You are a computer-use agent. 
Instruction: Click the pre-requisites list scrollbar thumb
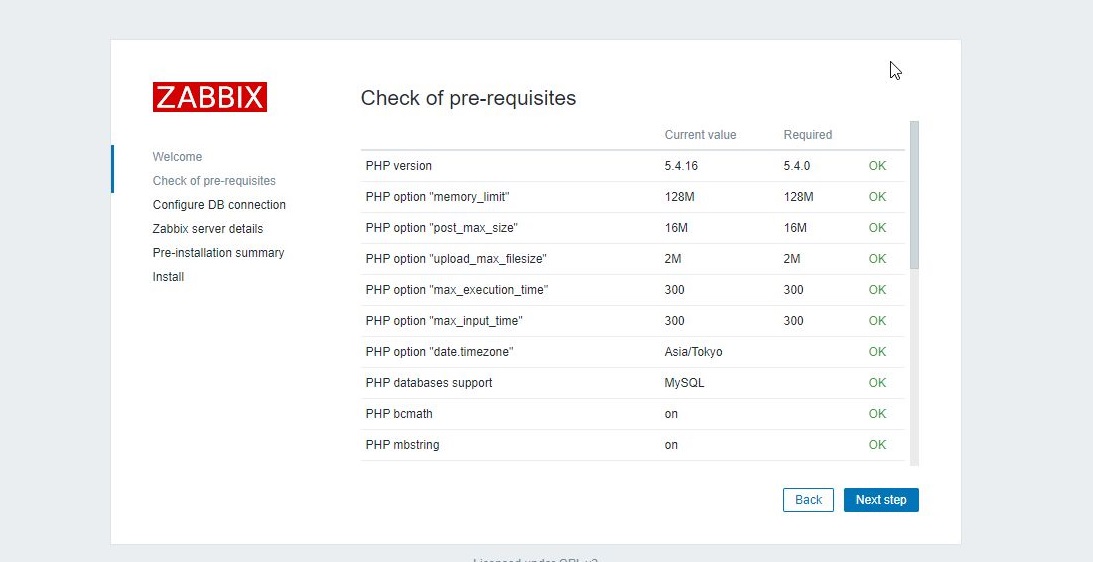tap(915, 195)
